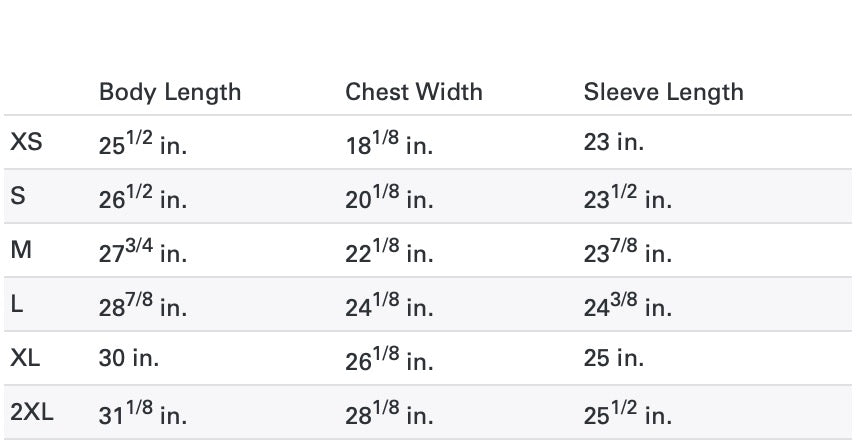
Task: Click the XS body length 25 1/2 in. cell
Action: click(143, 145)
